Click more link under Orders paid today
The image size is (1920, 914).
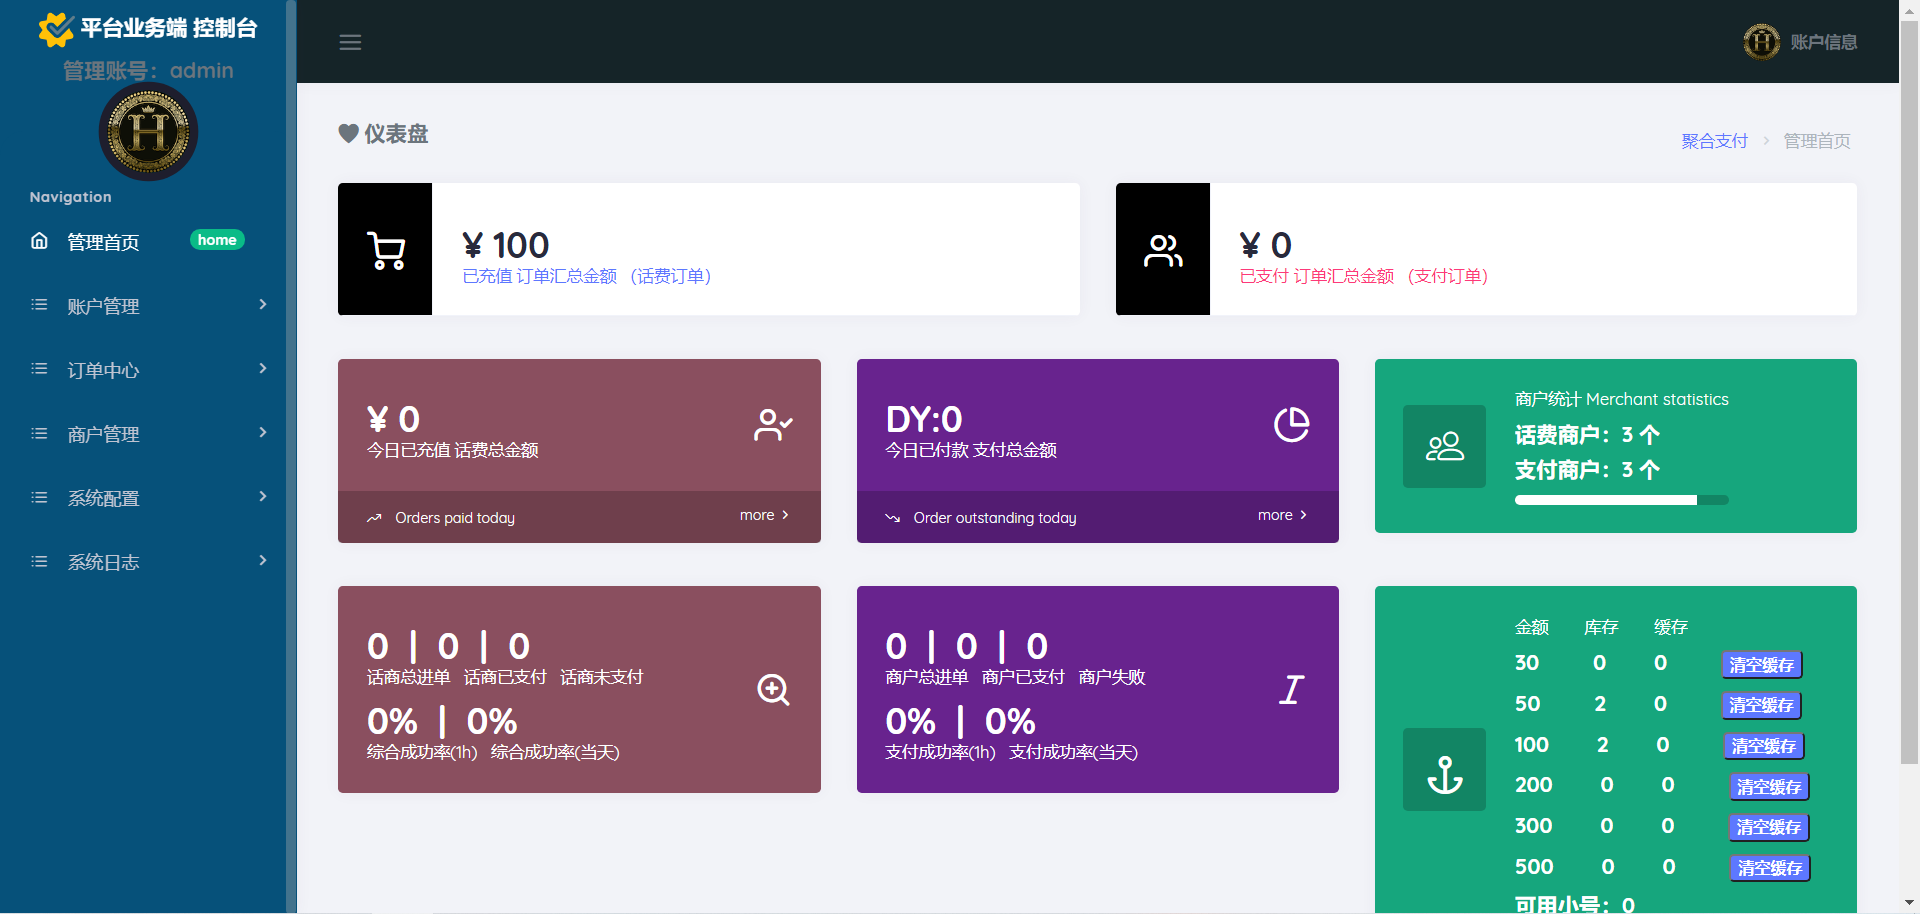pos(764,515)
